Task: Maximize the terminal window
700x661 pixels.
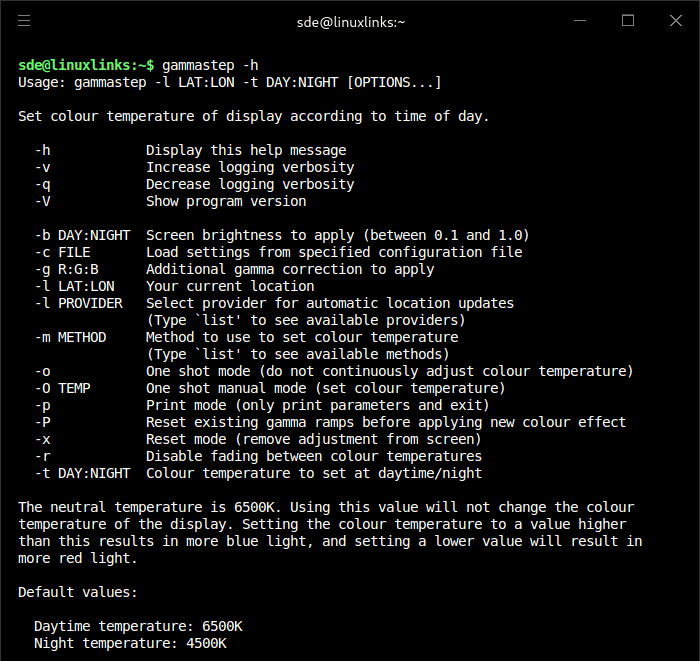Action: [x=628, y=21]
